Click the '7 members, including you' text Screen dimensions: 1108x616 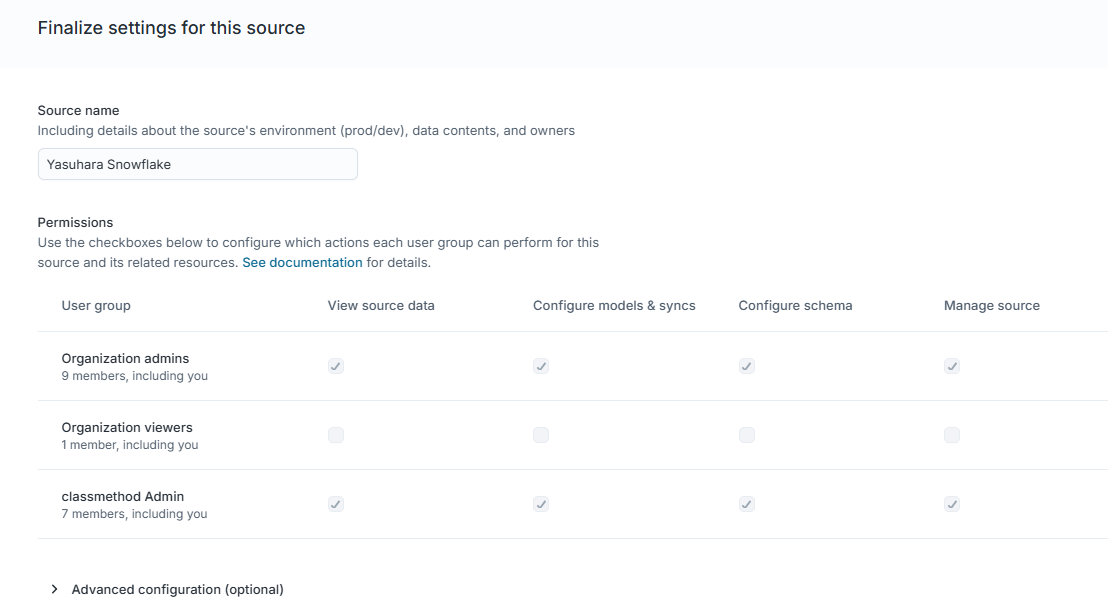tap(134, 514)
